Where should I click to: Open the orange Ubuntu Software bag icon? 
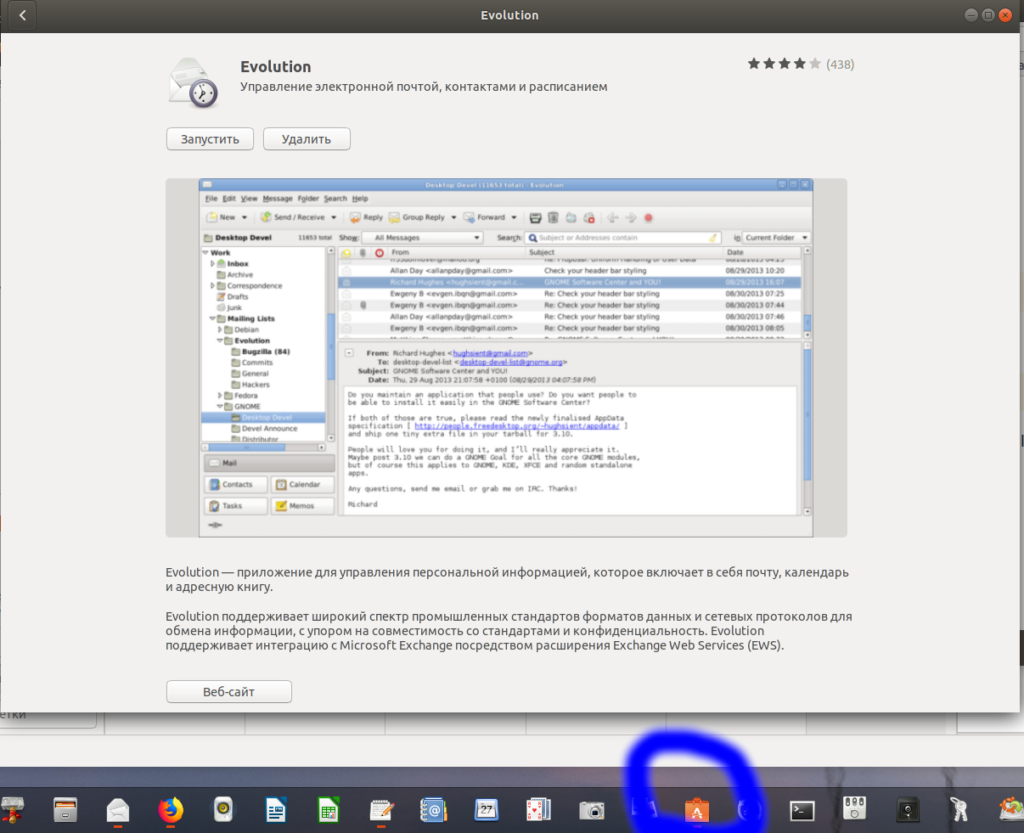tap(697, 811)
